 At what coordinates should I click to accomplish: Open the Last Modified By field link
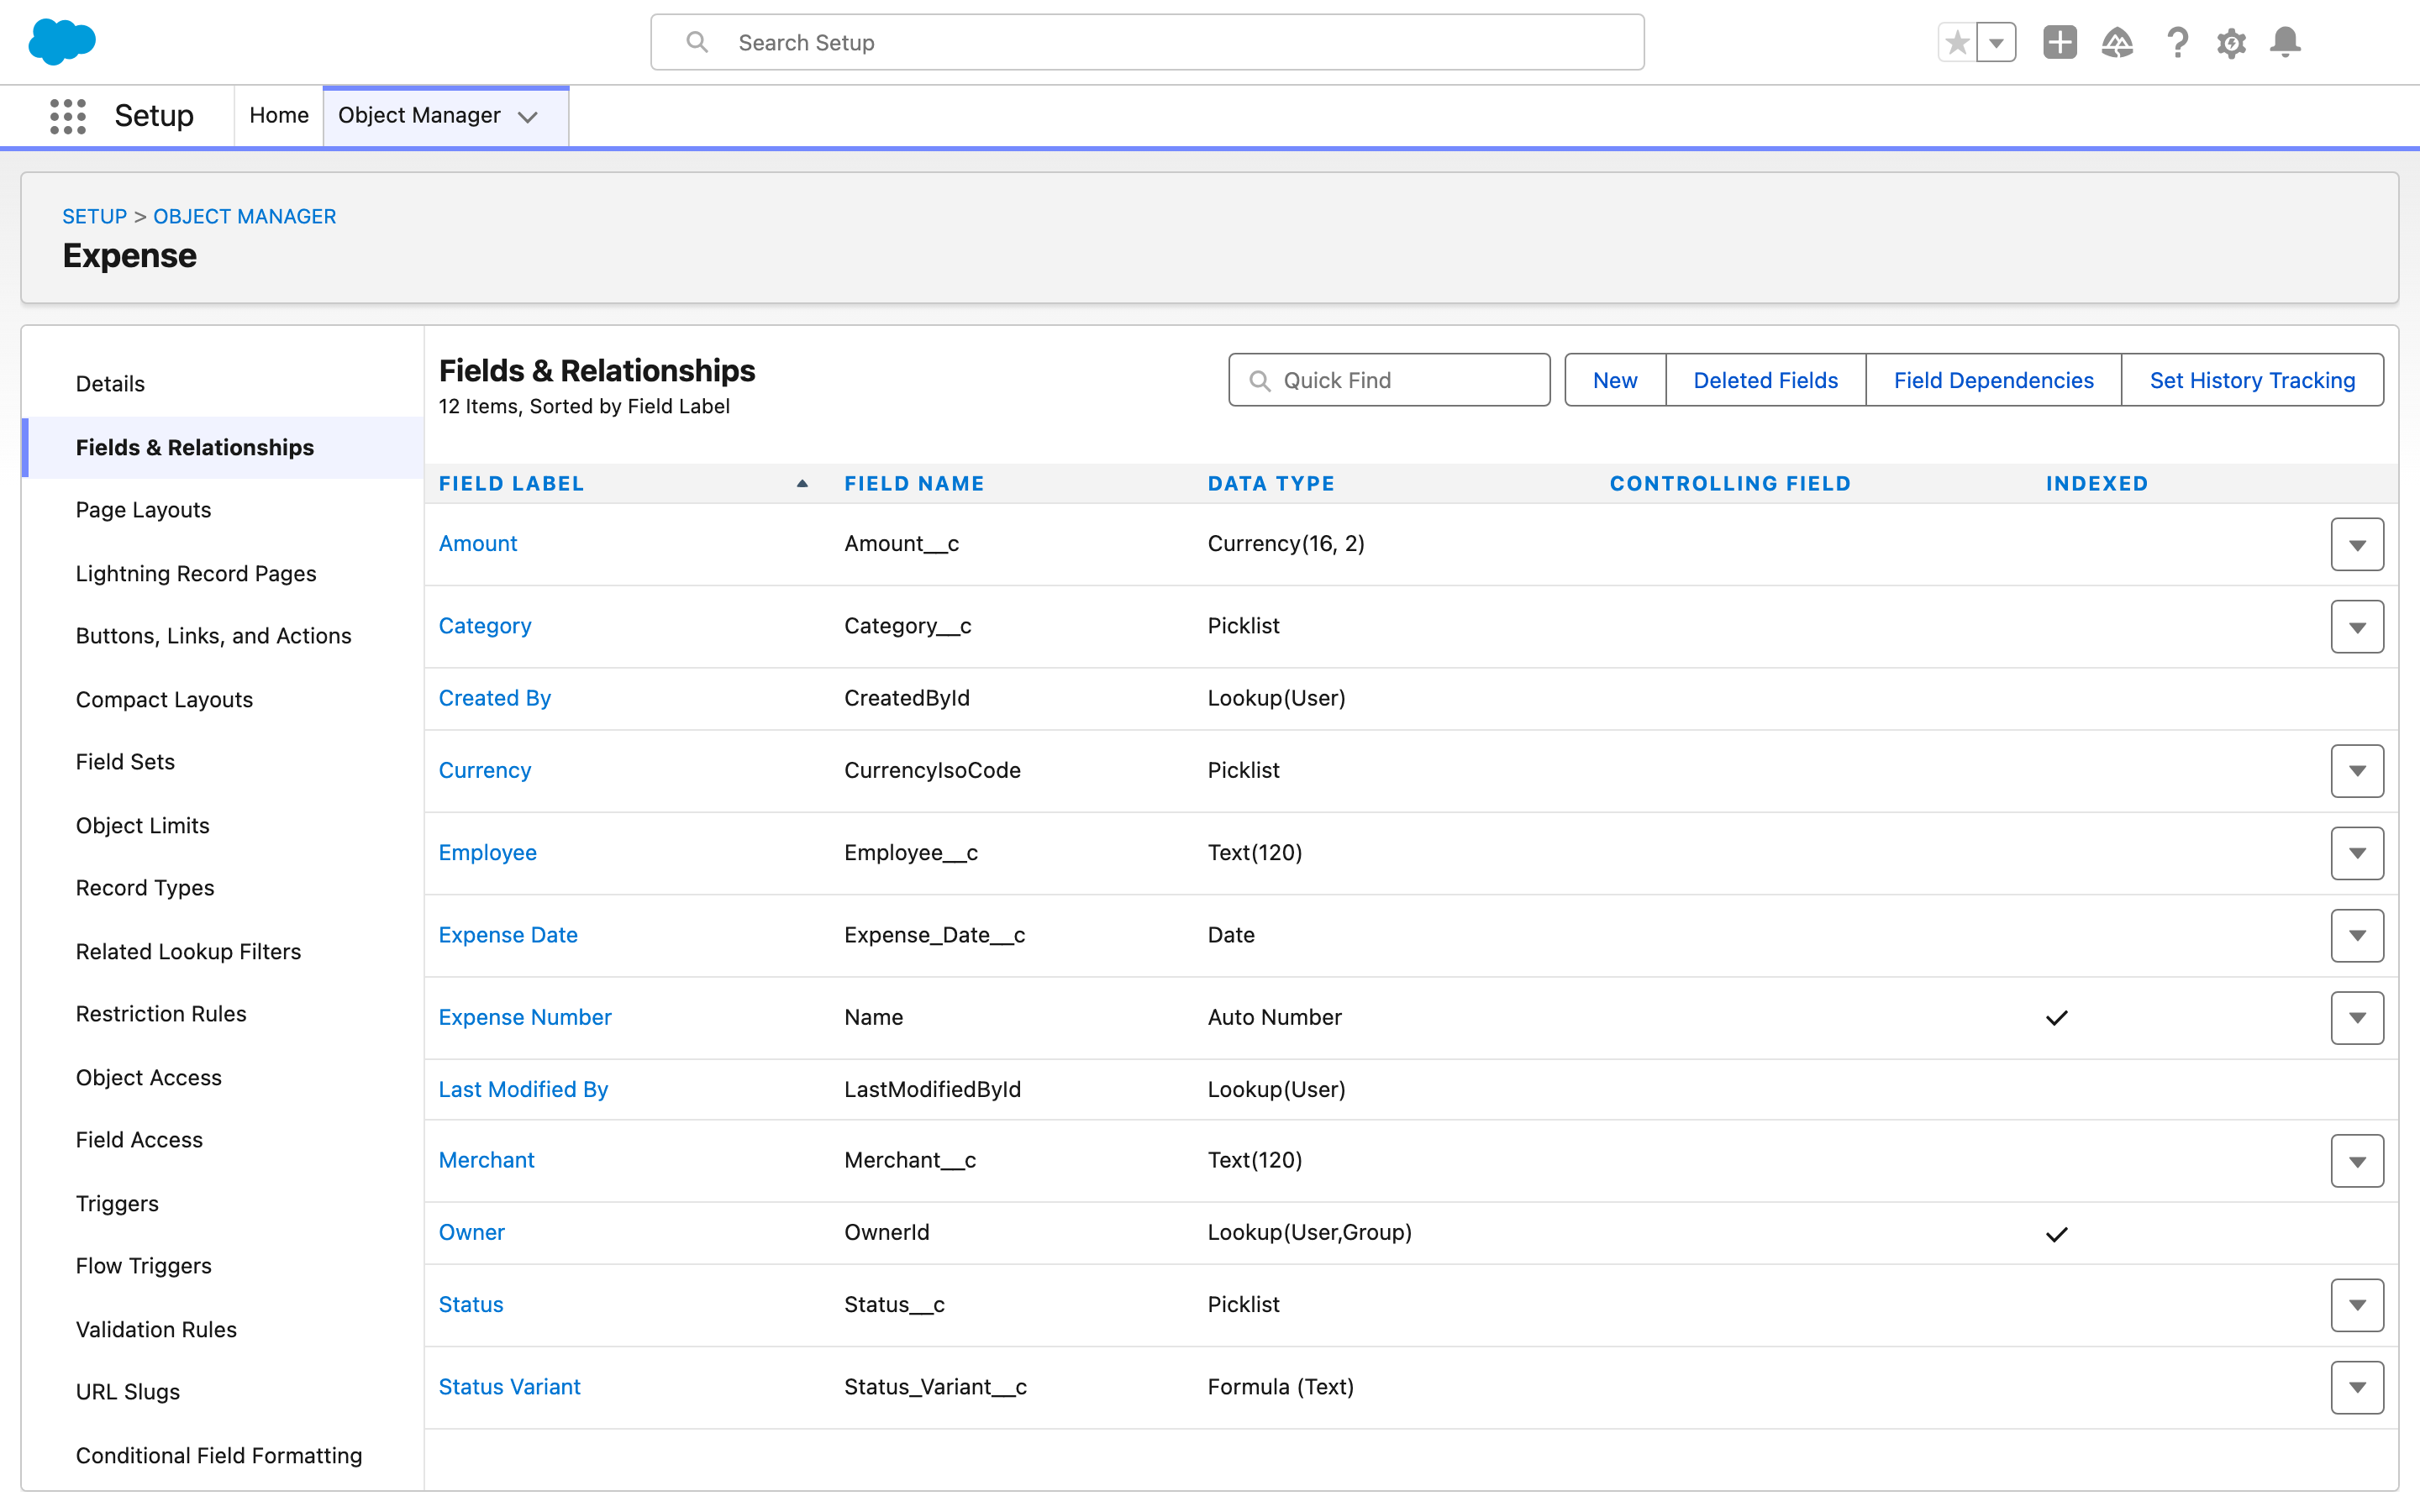[x=523, y=1089]
